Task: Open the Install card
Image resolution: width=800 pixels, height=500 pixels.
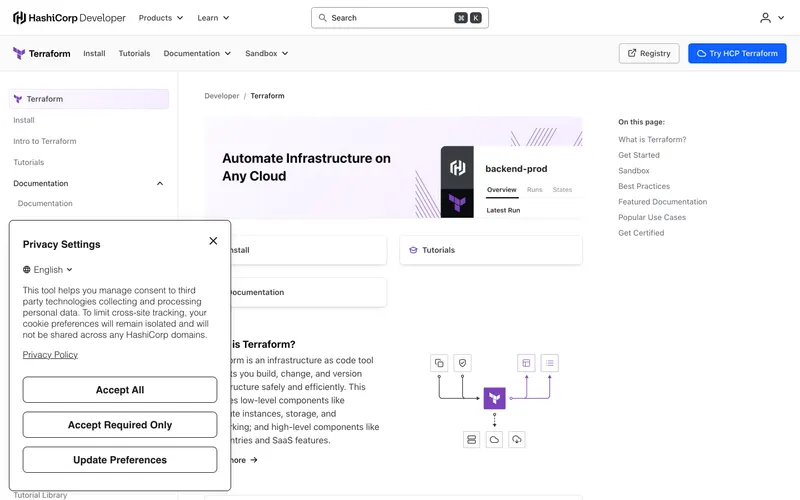Action: coord(309,250)
